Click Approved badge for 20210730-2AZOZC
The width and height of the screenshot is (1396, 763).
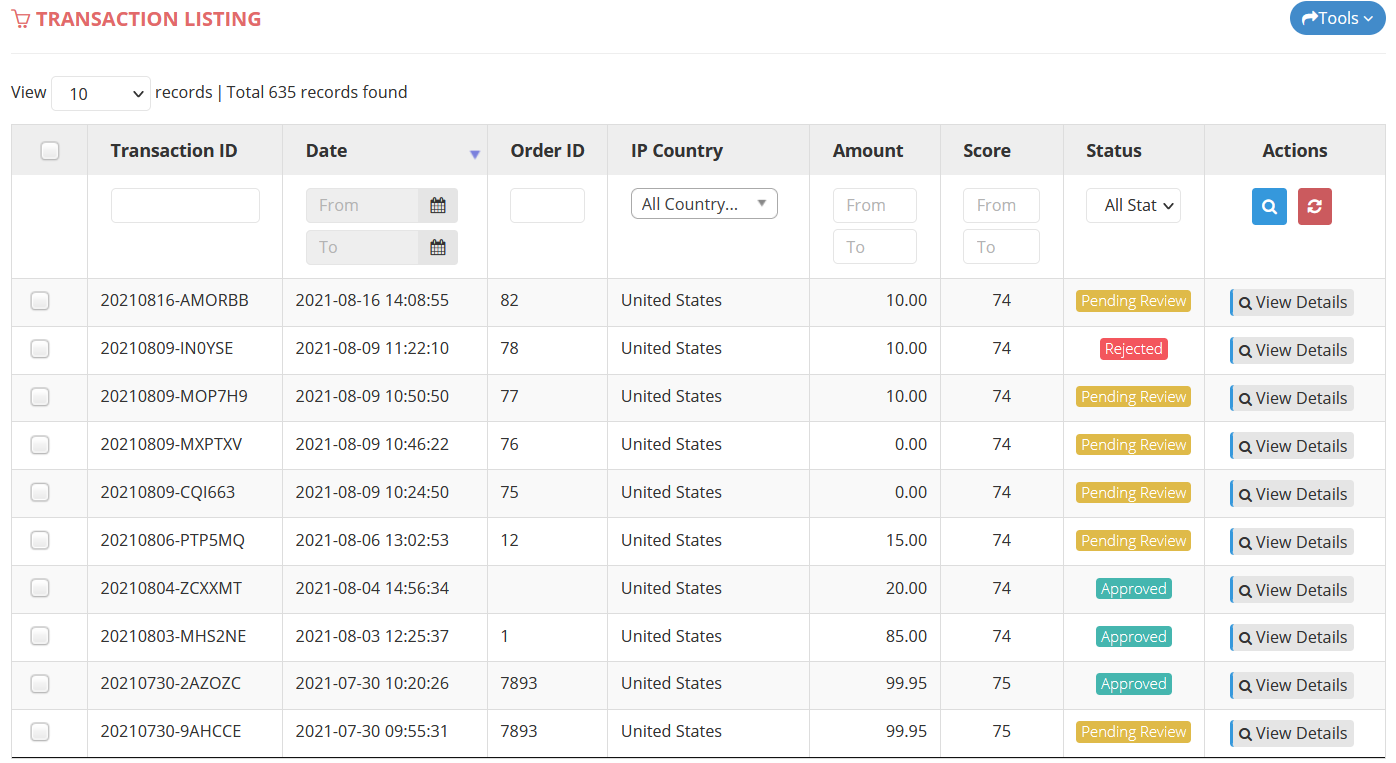[1134, 684]
